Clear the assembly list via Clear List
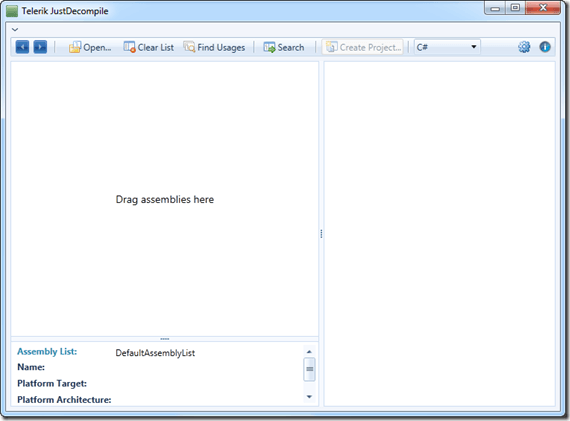 148,47
